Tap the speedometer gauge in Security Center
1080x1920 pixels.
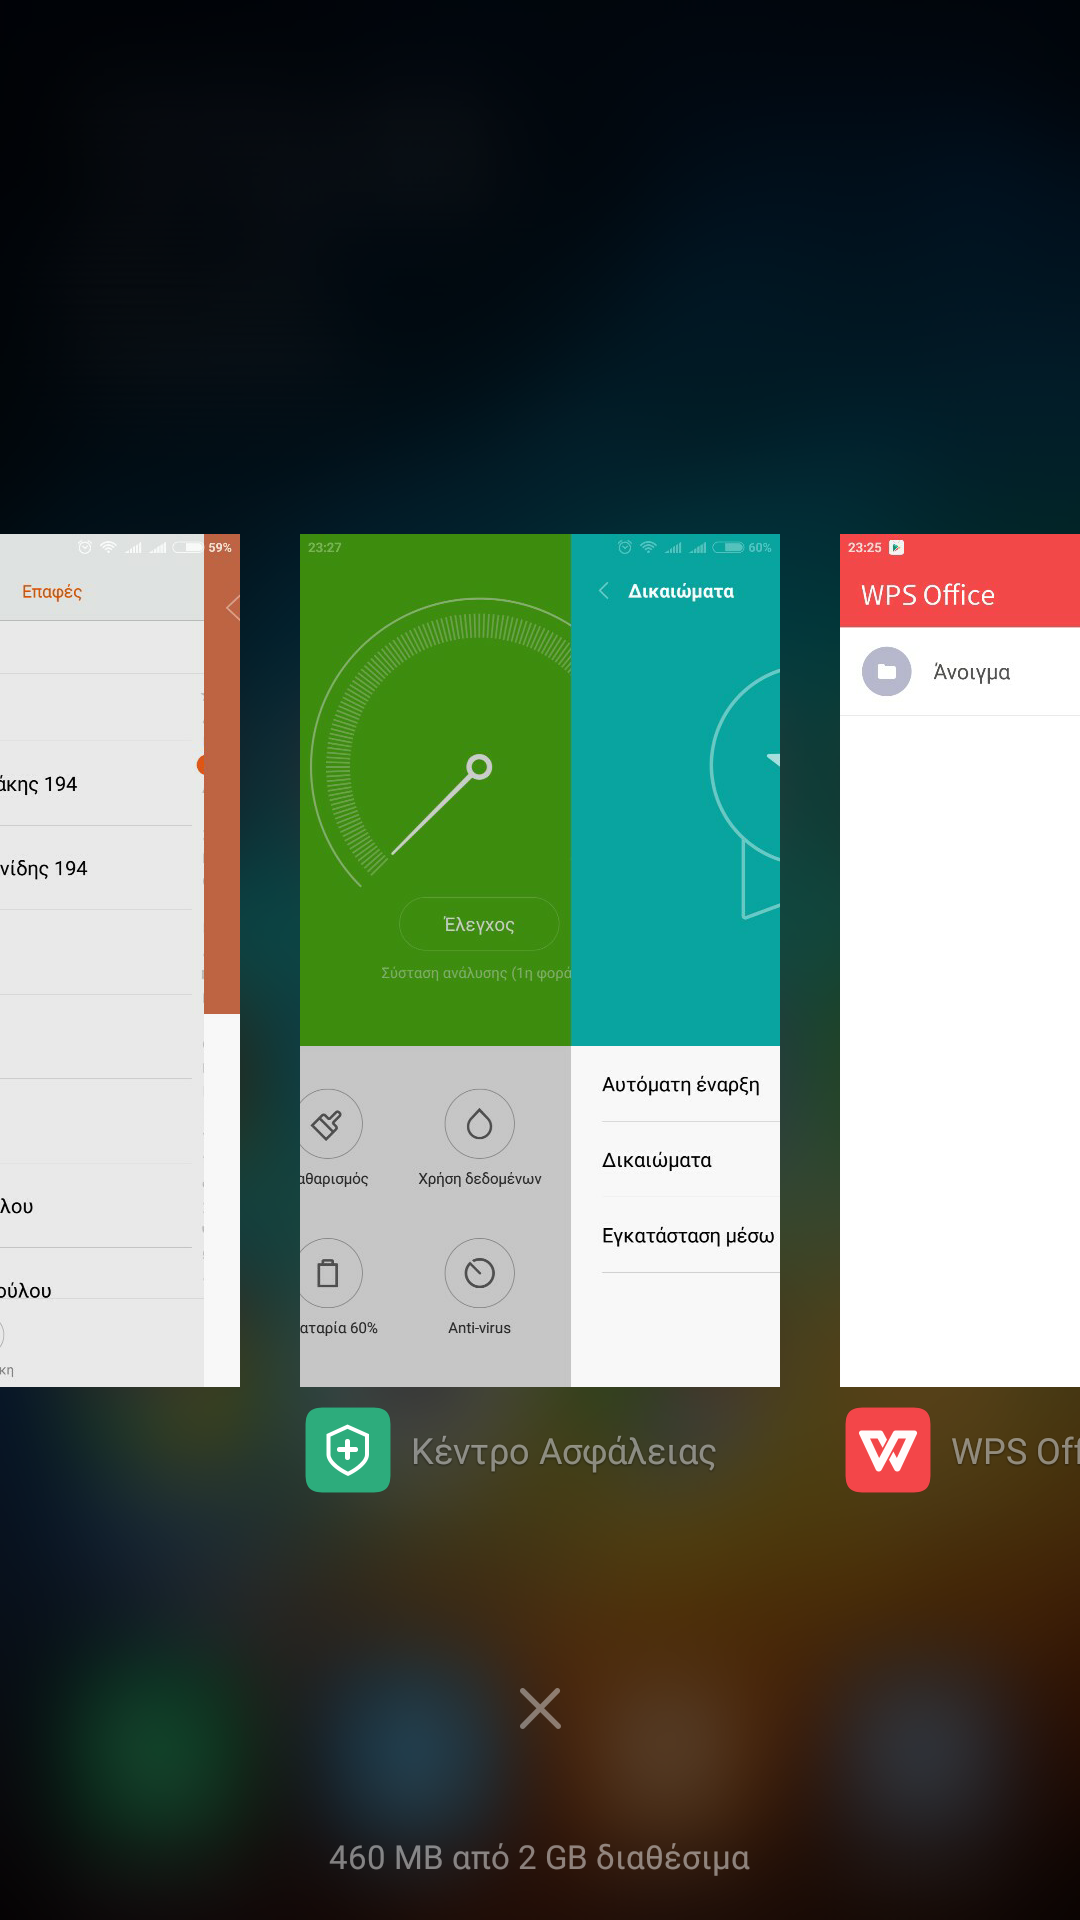tap(441, 742)
